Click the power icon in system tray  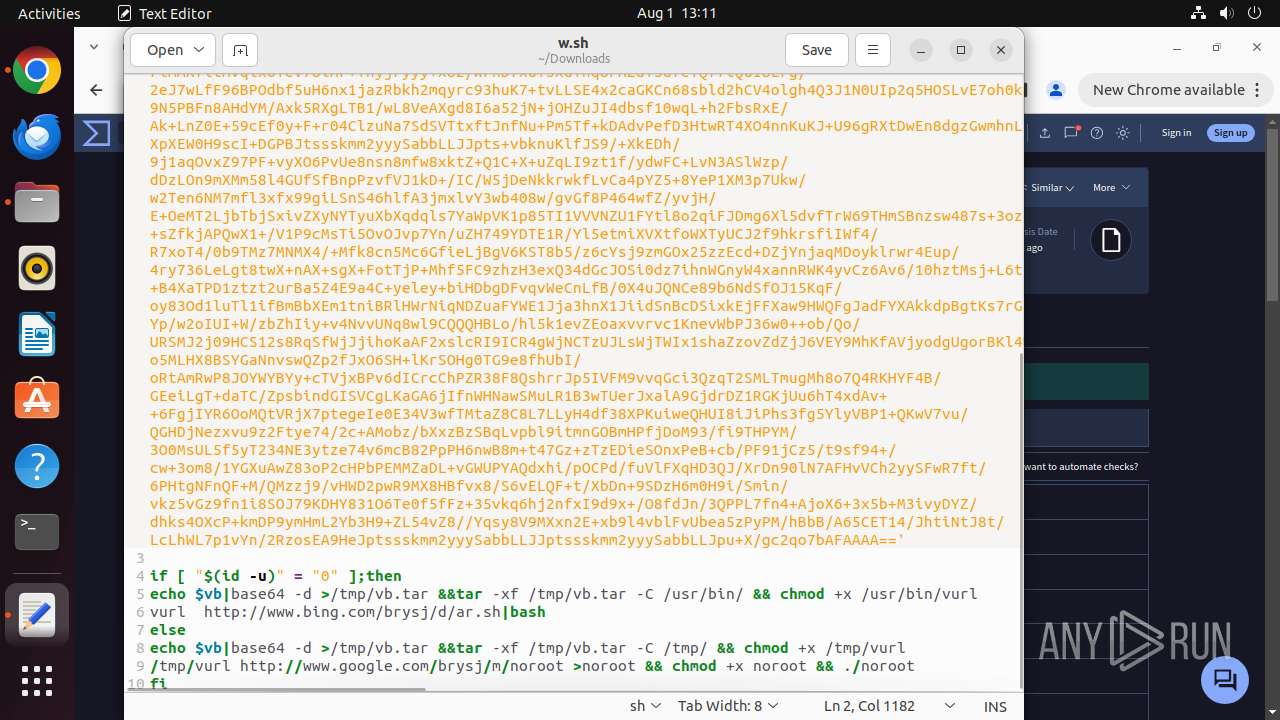tap(1255, 13)
